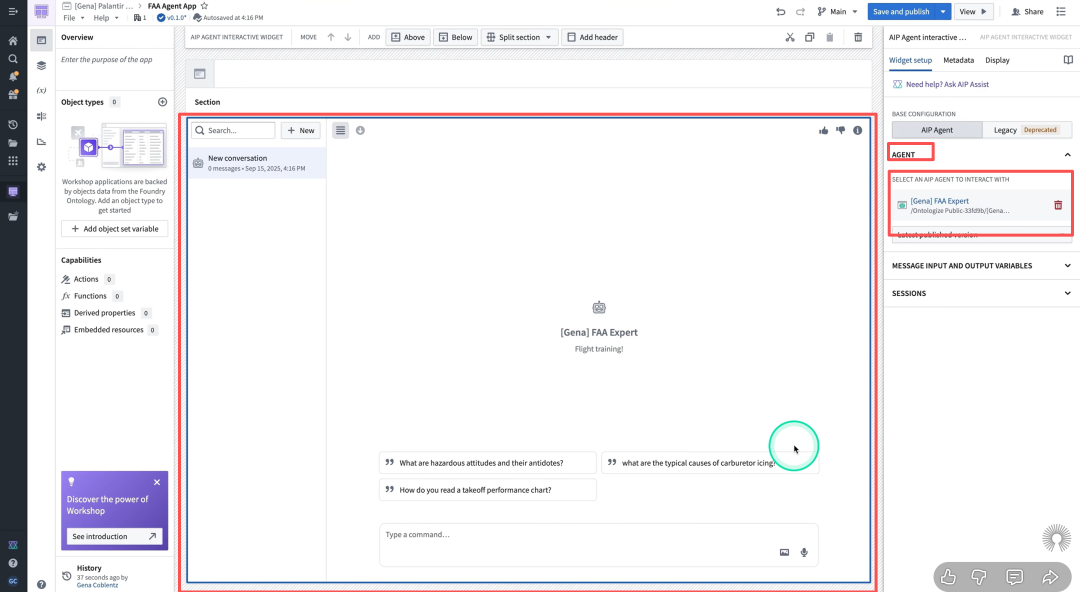This screenshot has width=1080, height=592.
Task: Click the View button
Action: (973, 12)
